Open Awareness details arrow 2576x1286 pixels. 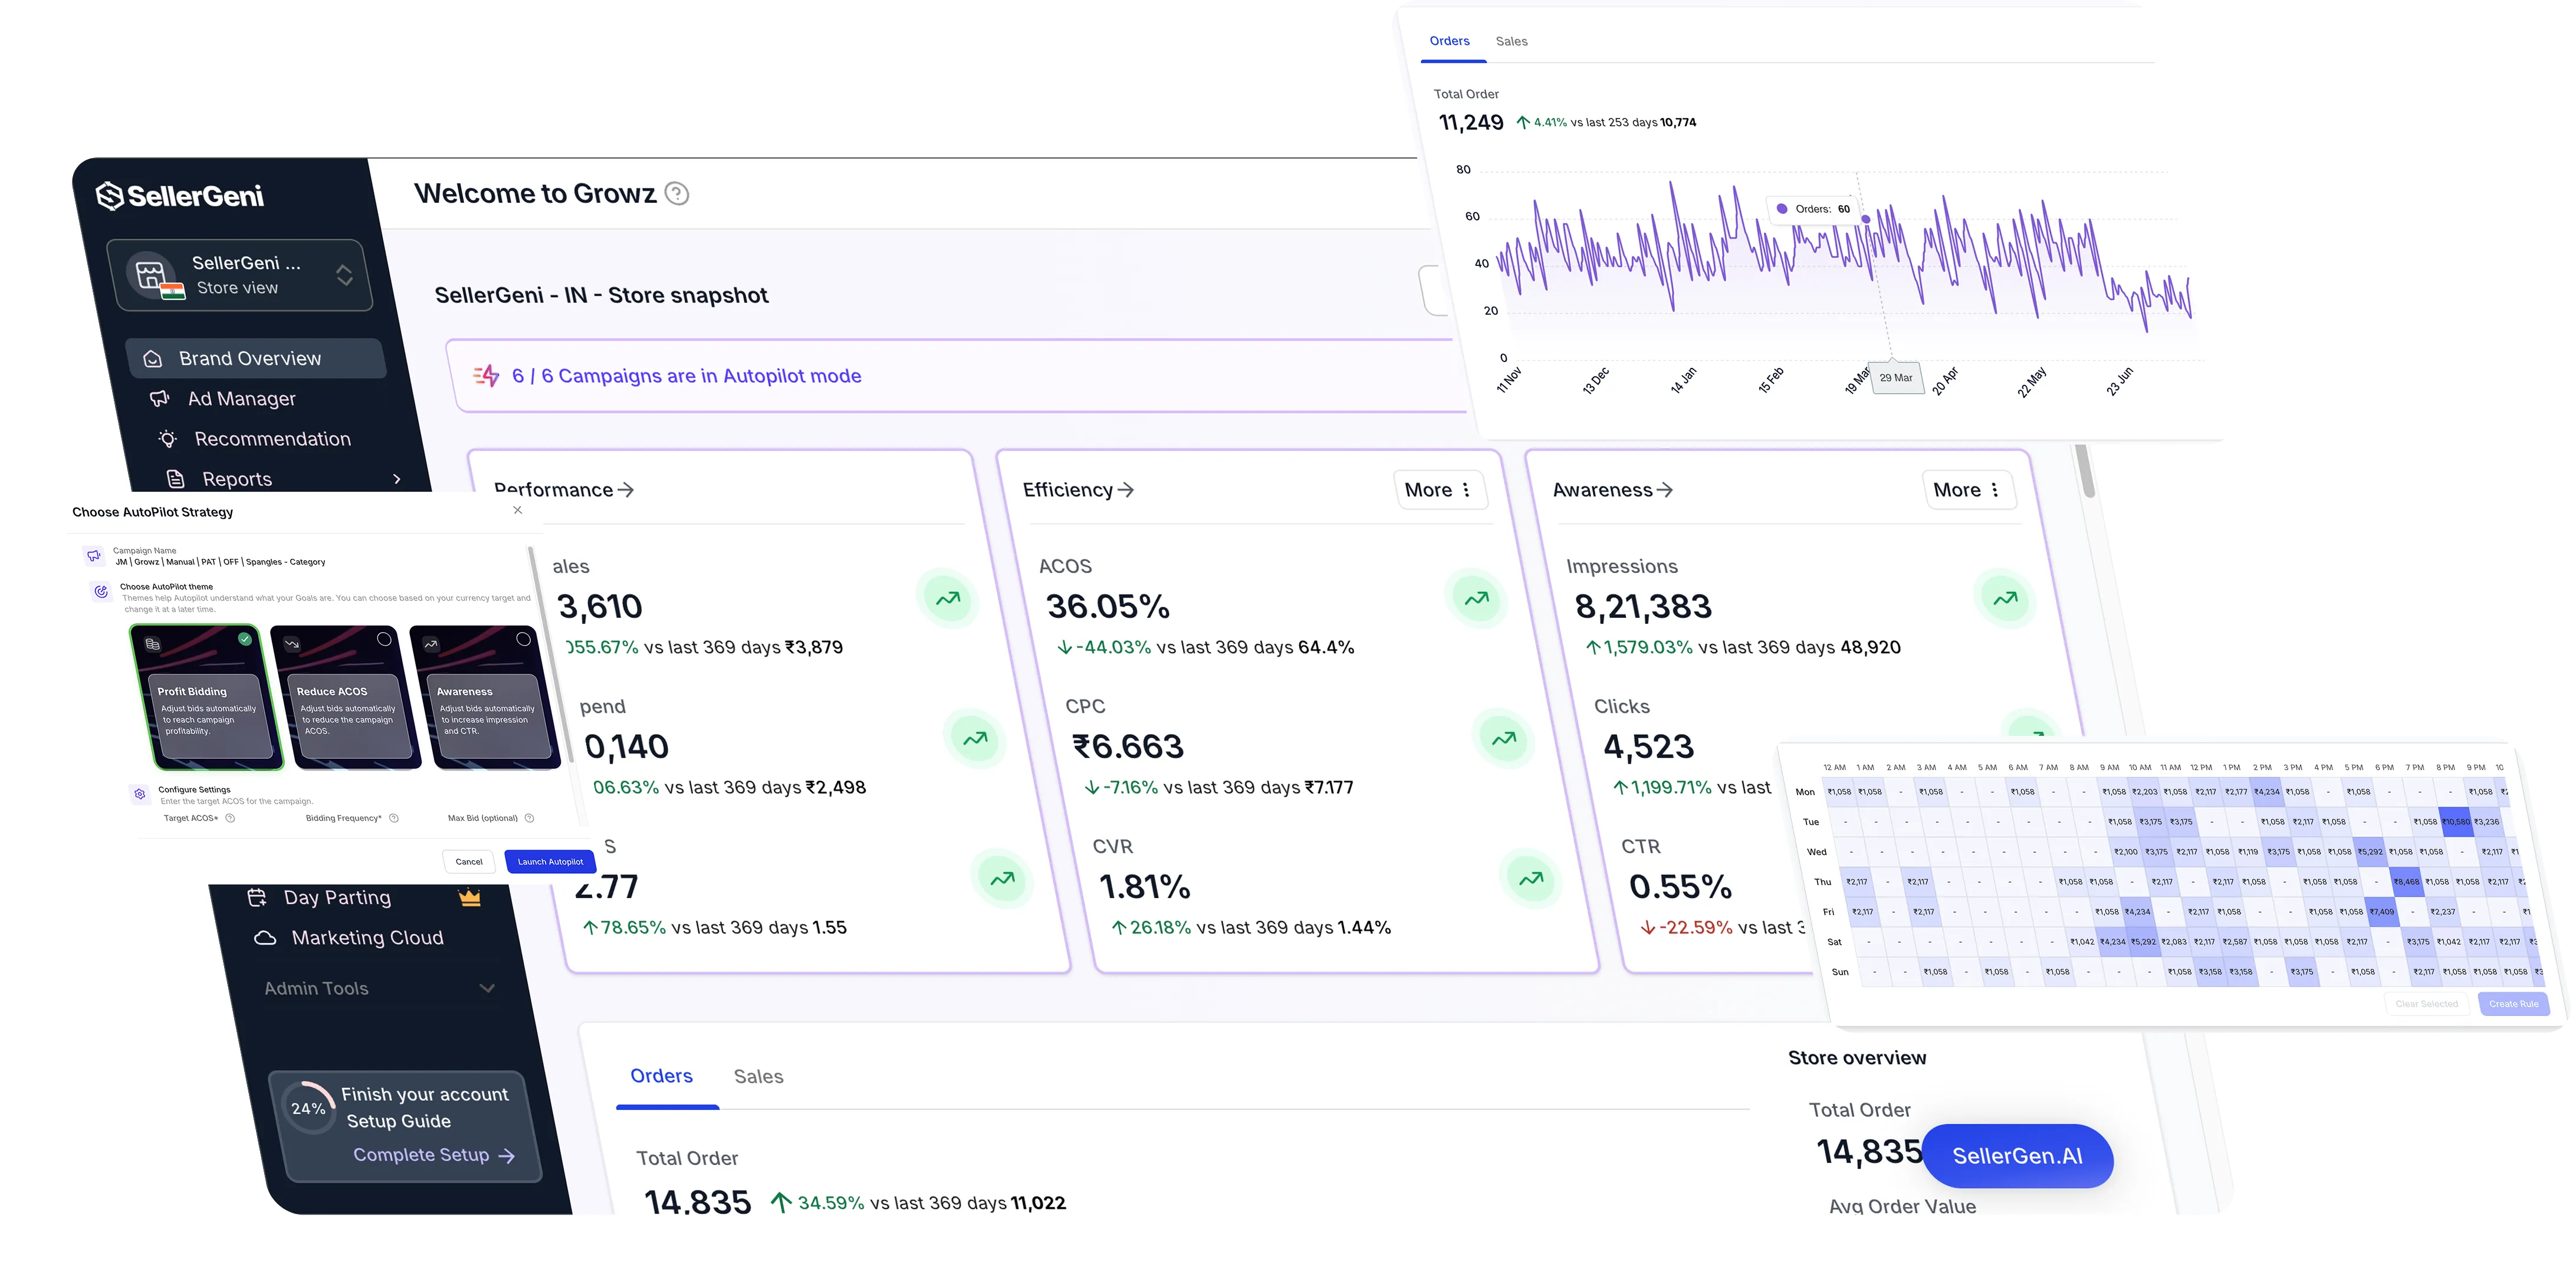point(1665,489)
